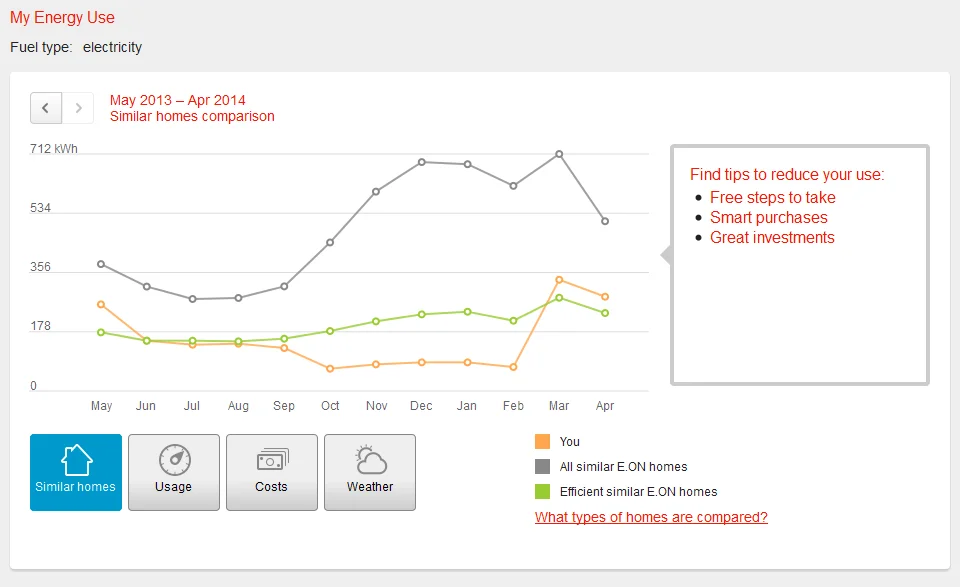968x587 pixels.
Task: Click the 'Efficient similar E.ON homes' legend label
Action: 638,492
